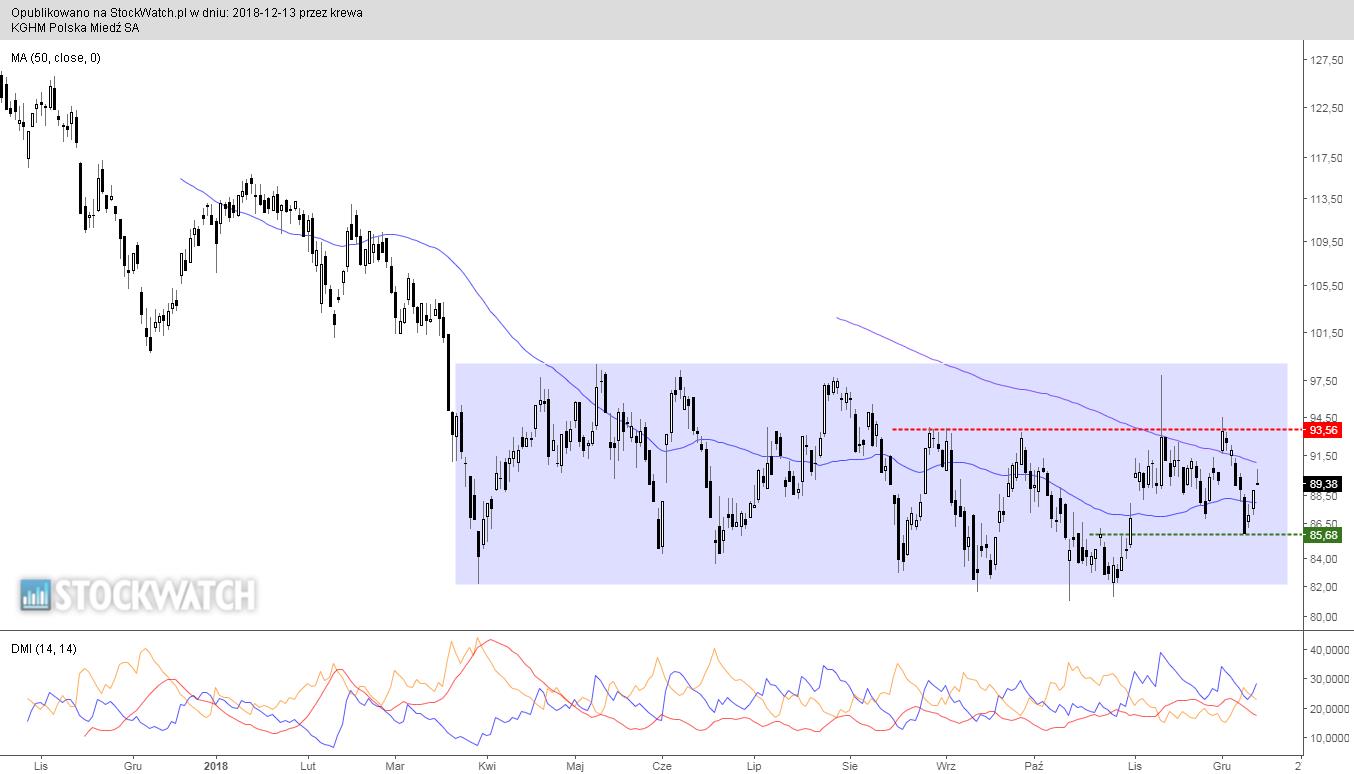Click the Sie month label
1354x774 pixels.
pyautogui.click(x=850, y=766)
